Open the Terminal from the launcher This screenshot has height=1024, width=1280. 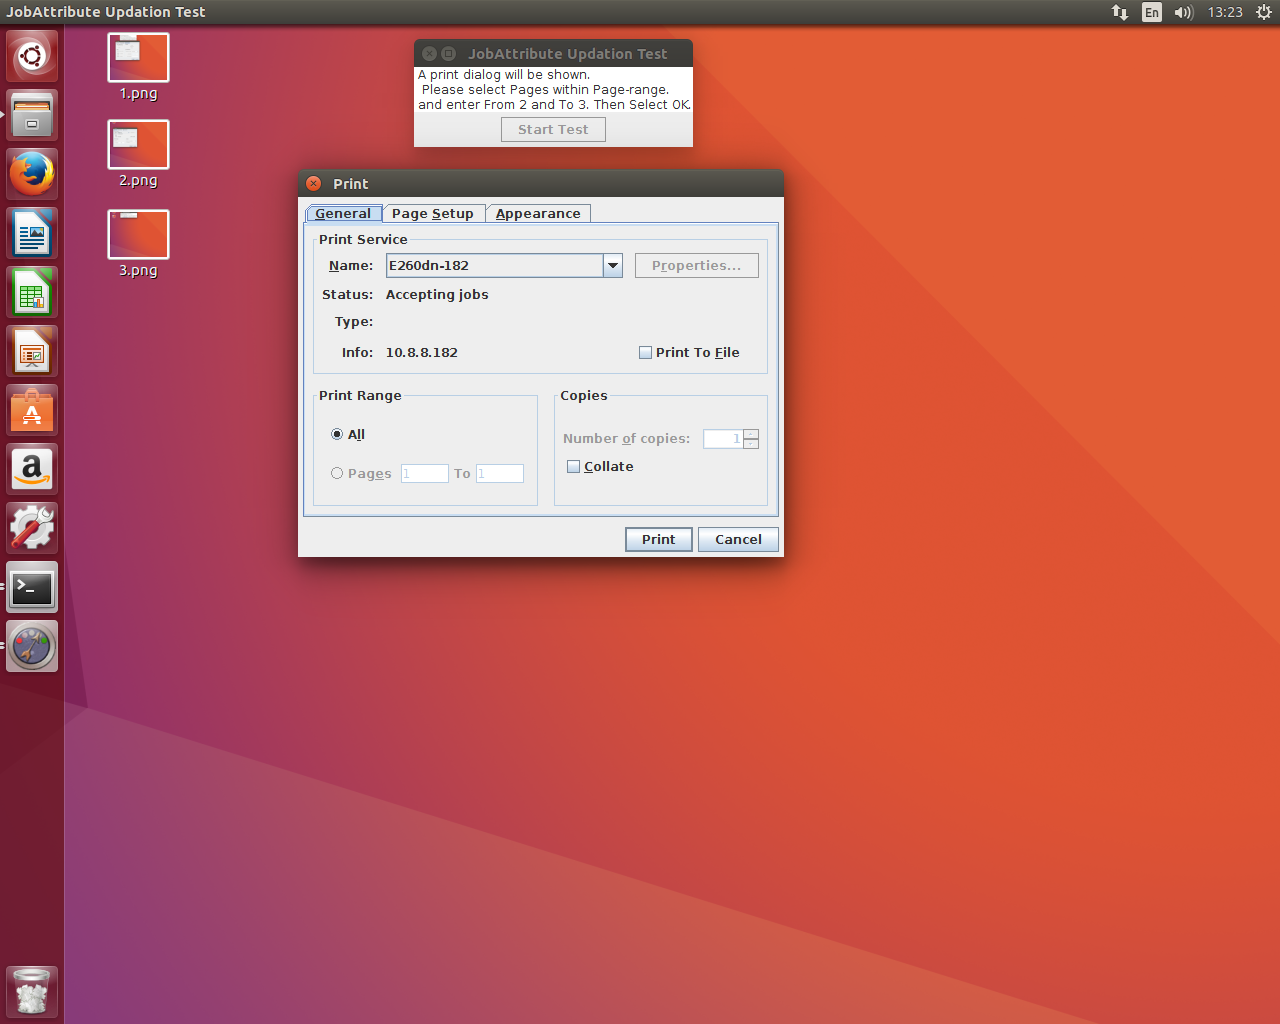click(x=32, y=588)
